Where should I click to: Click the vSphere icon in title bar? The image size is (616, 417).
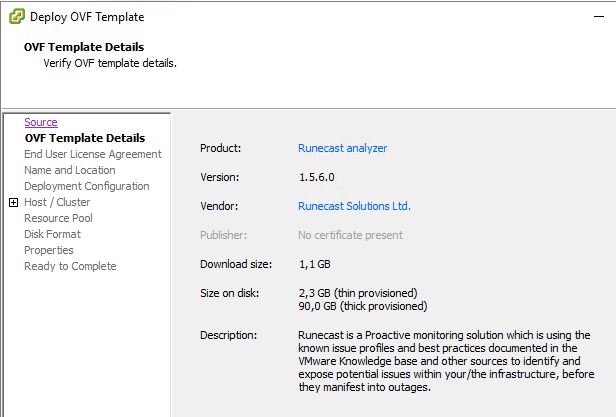[x=16, y=17]
